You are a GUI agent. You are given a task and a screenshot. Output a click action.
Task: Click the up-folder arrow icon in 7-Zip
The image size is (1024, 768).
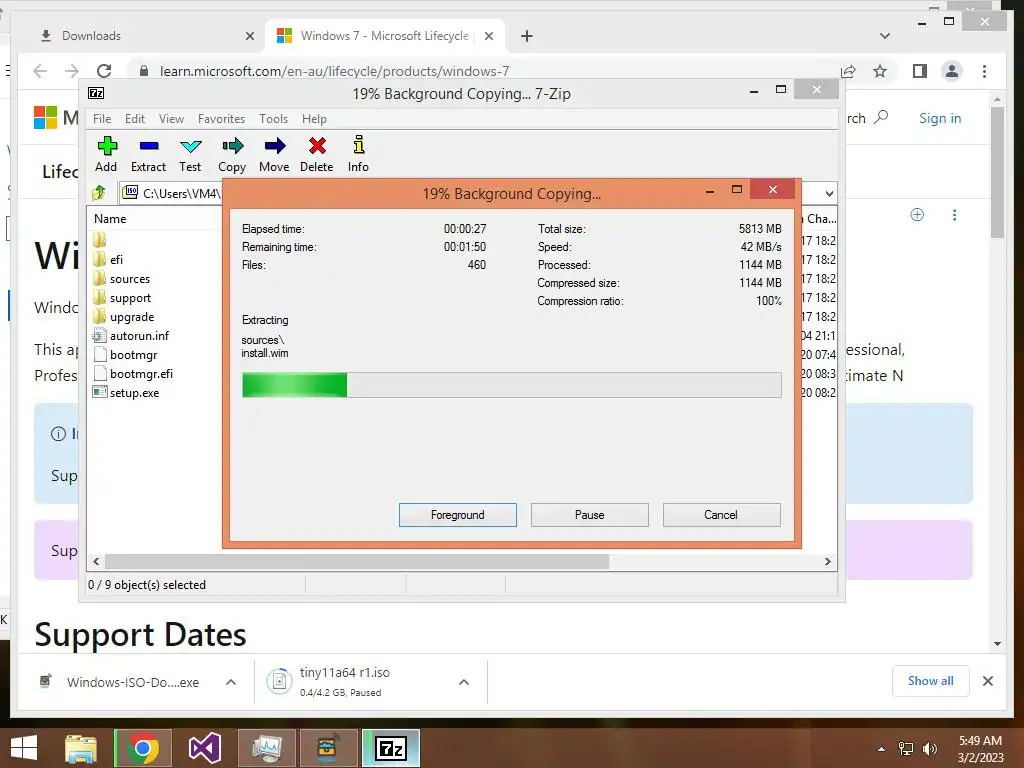99,193
